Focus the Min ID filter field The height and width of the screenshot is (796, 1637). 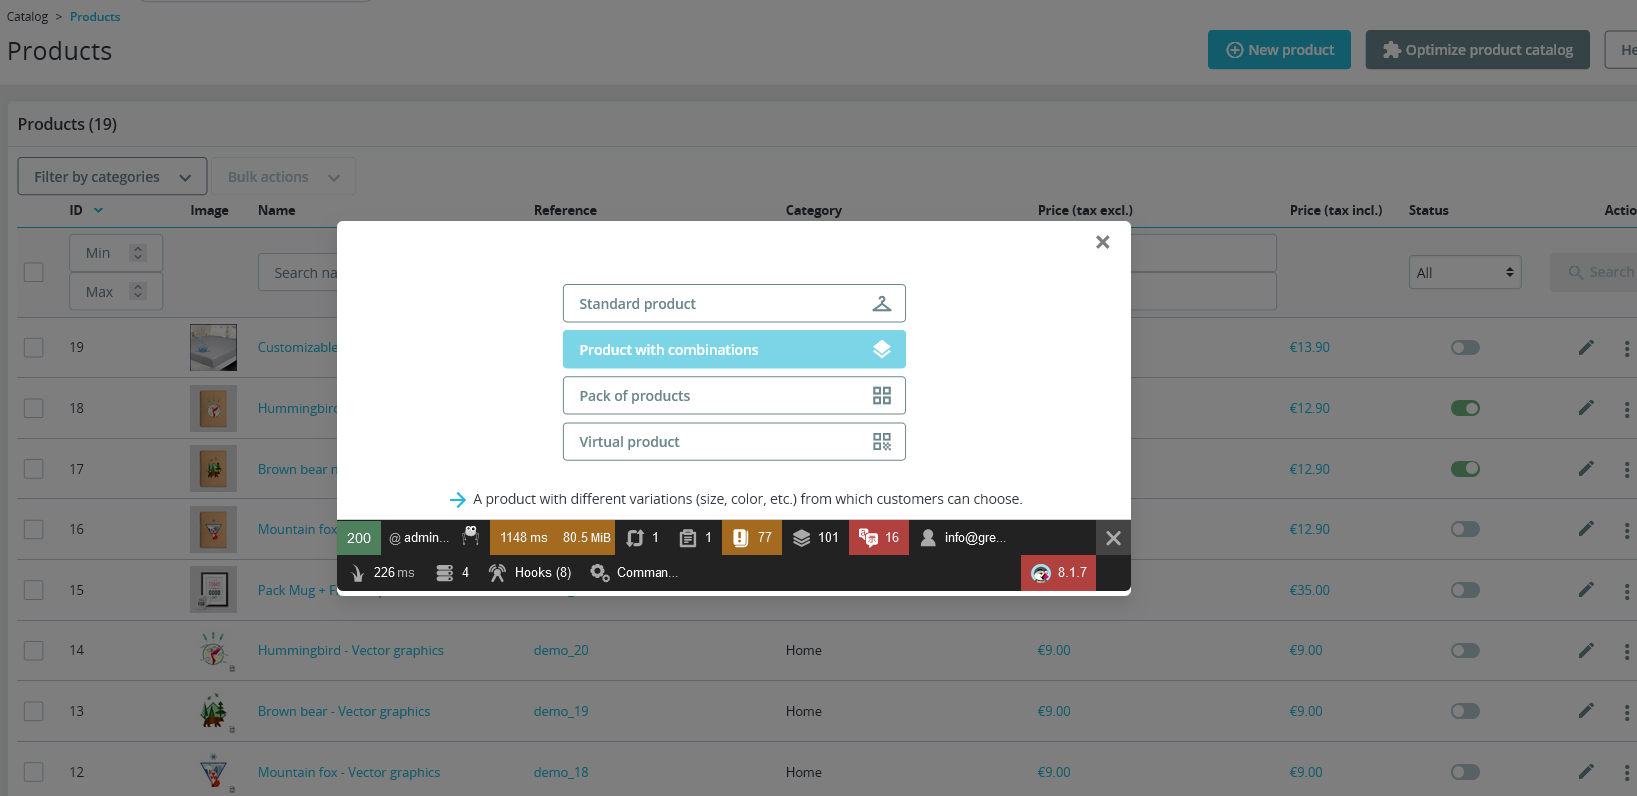(116, 253)
